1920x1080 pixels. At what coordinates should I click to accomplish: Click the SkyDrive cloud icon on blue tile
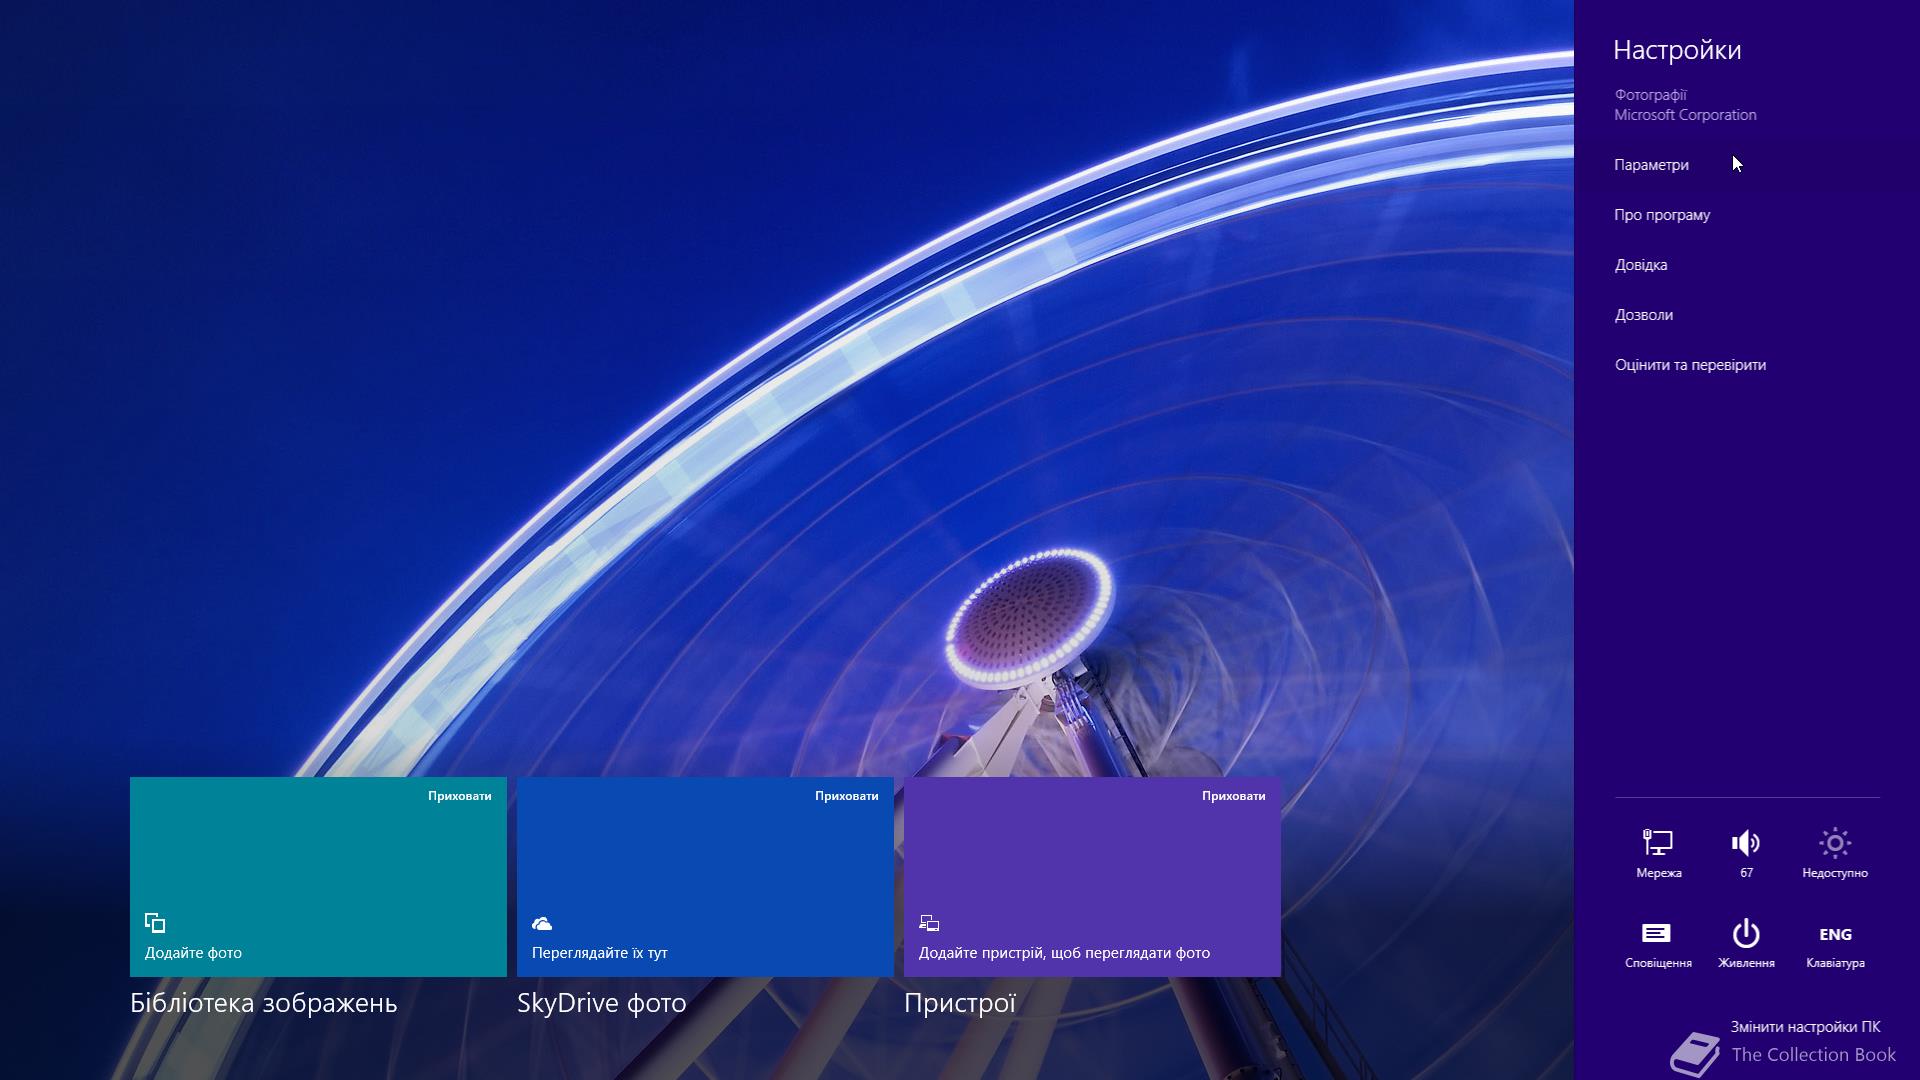(542, 923)
